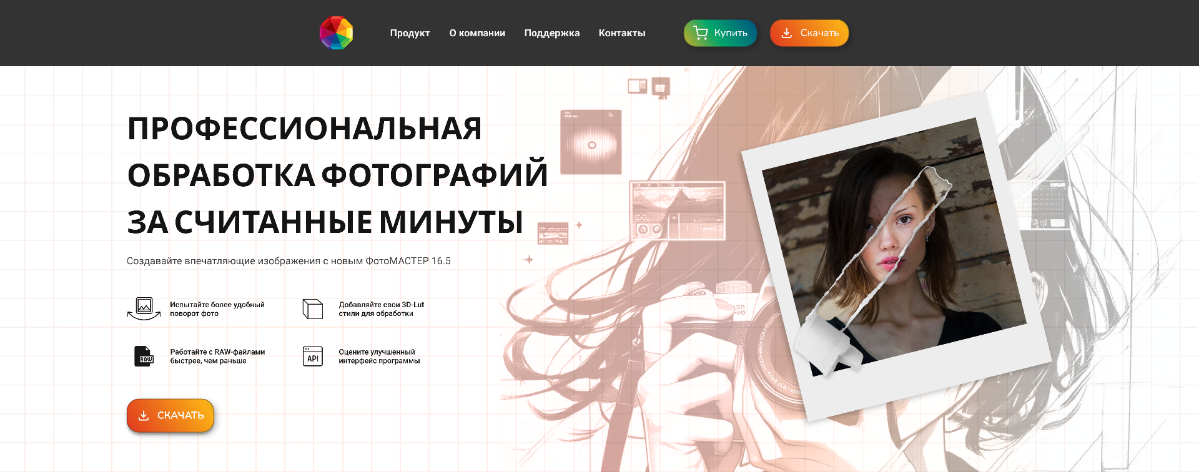This screenshot has height=472, width=1199.
Task: Open the Контакты menu item
Action: tap(622, 33)
